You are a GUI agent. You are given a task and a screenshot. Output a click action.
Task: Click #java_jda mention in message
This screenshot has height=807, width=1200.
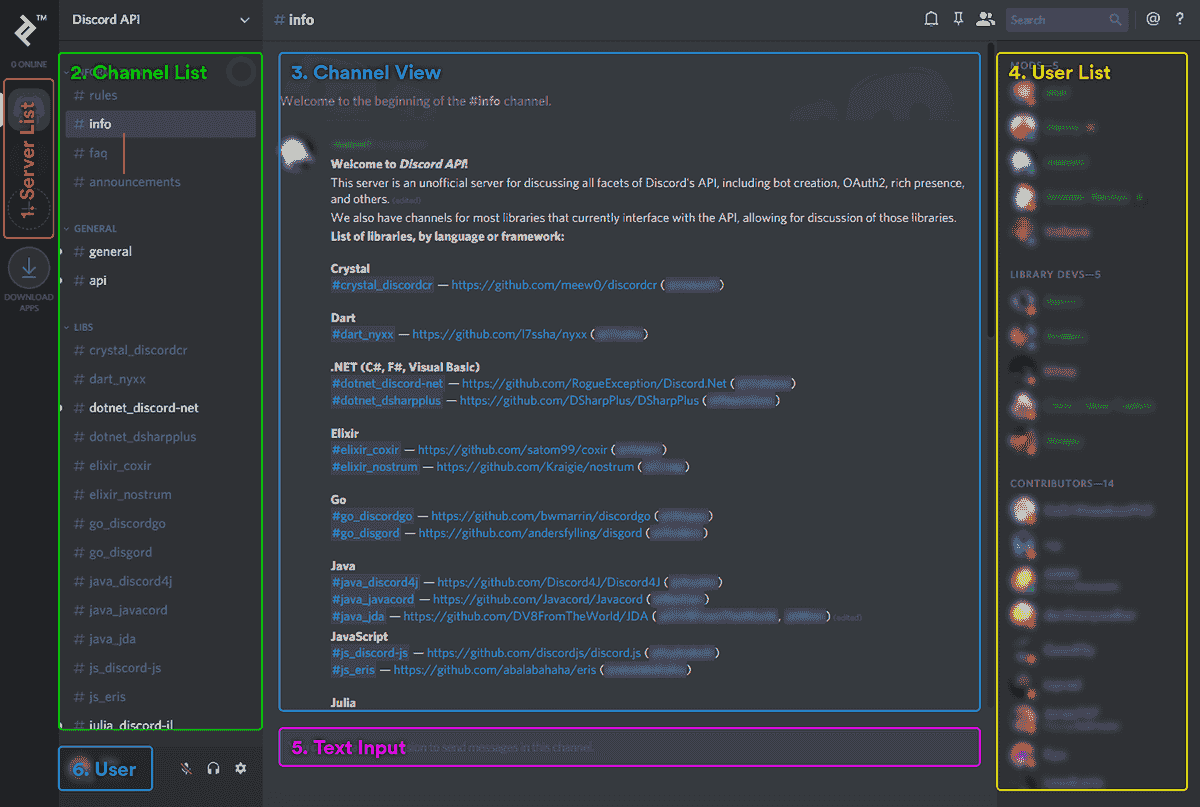click(x=358, y=617)
